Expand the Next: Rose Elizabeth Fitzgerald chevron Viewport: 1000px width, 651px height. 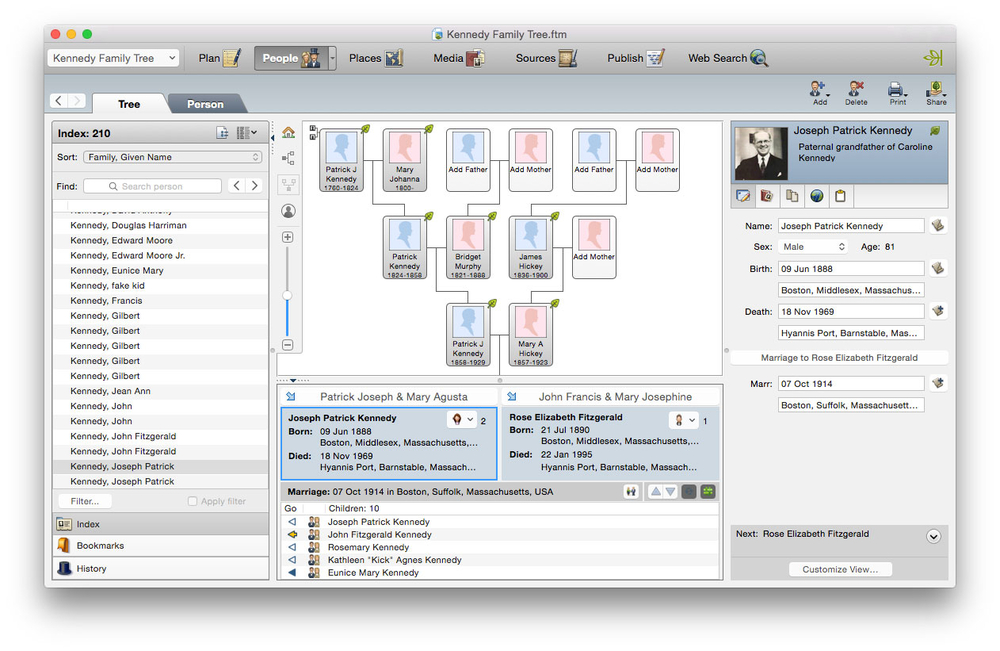(x=933, y=536)
